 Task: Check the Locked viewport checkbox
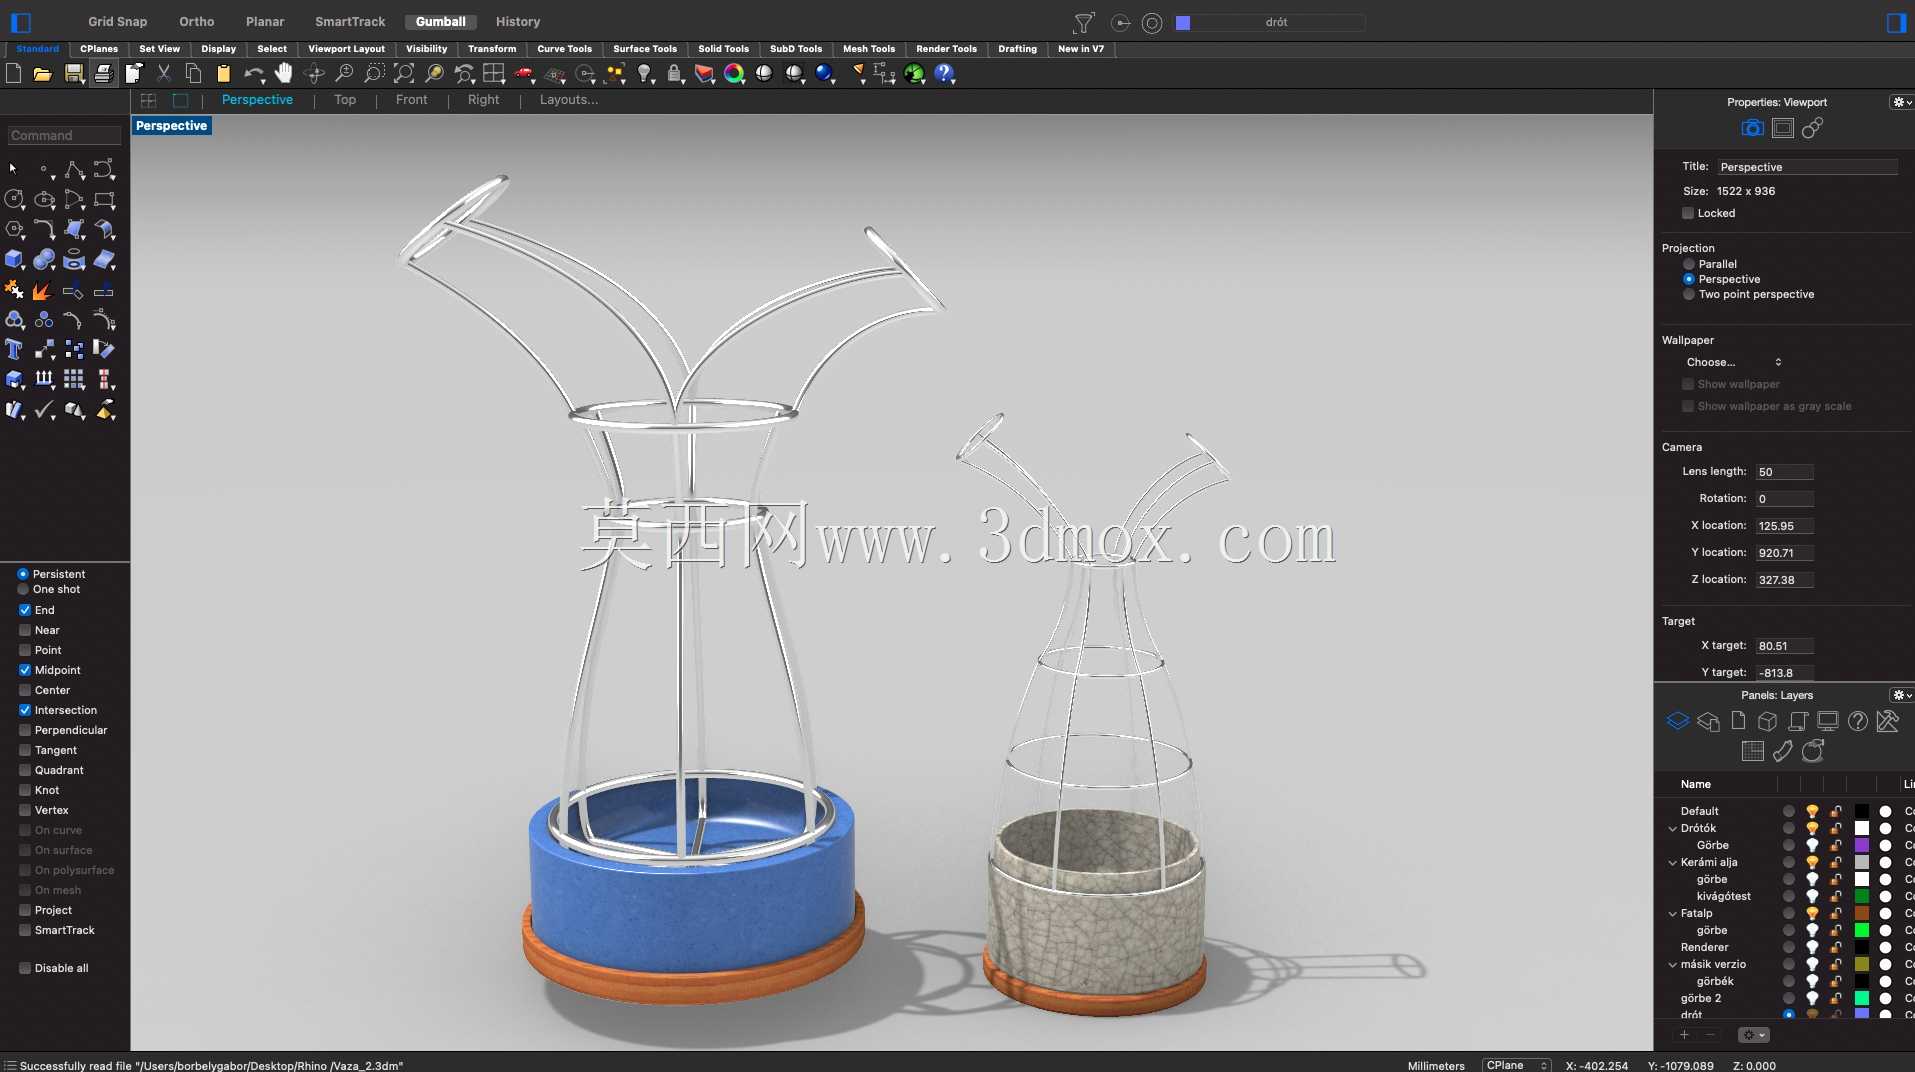[x=1688, y=213]
